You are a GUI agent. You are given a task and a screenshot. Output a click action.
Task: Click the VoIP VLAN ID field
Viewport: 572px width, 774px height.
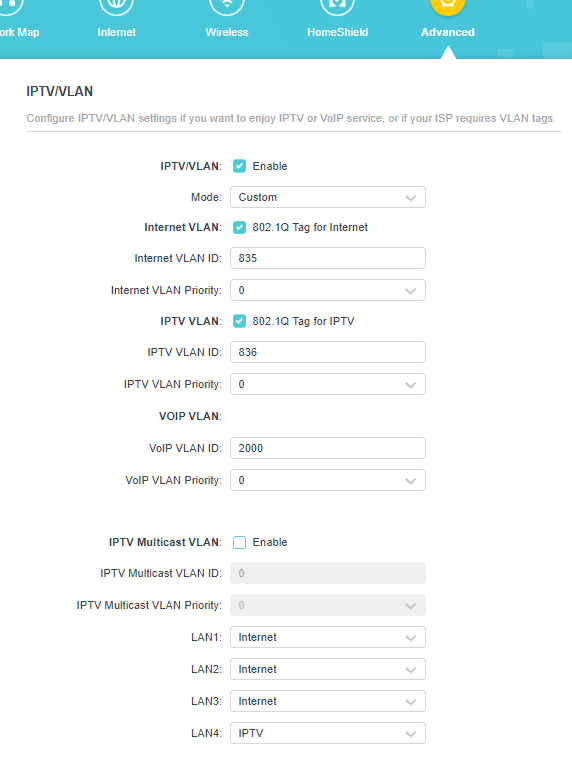(328, 448)
